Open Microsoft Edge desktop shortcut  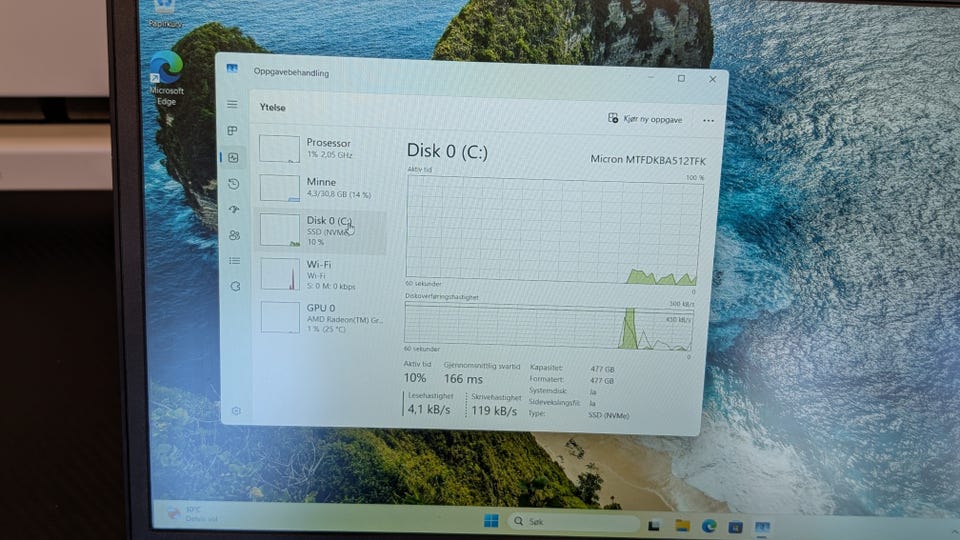coord(166,78)
